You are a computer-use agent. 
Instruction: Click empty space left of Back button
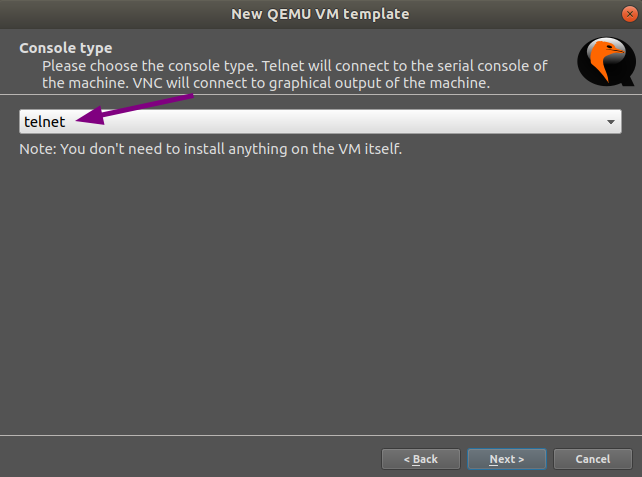[x=190, y=459]
